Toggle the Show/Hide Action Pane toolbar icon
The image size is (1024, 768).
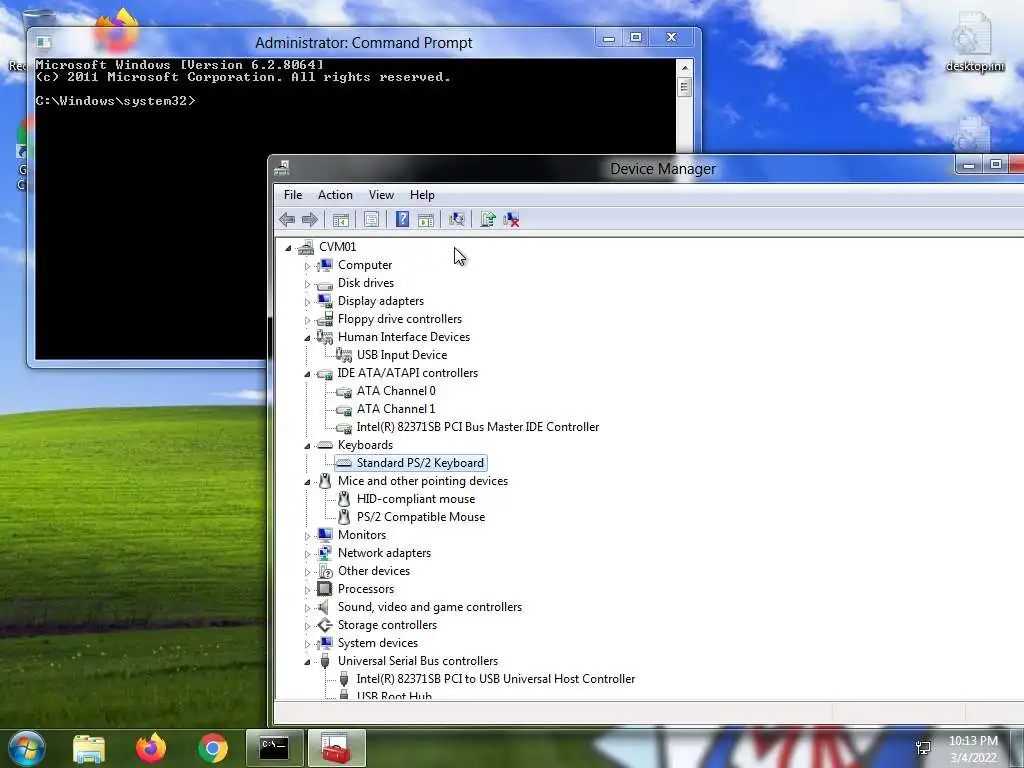(x=426, y=220)
